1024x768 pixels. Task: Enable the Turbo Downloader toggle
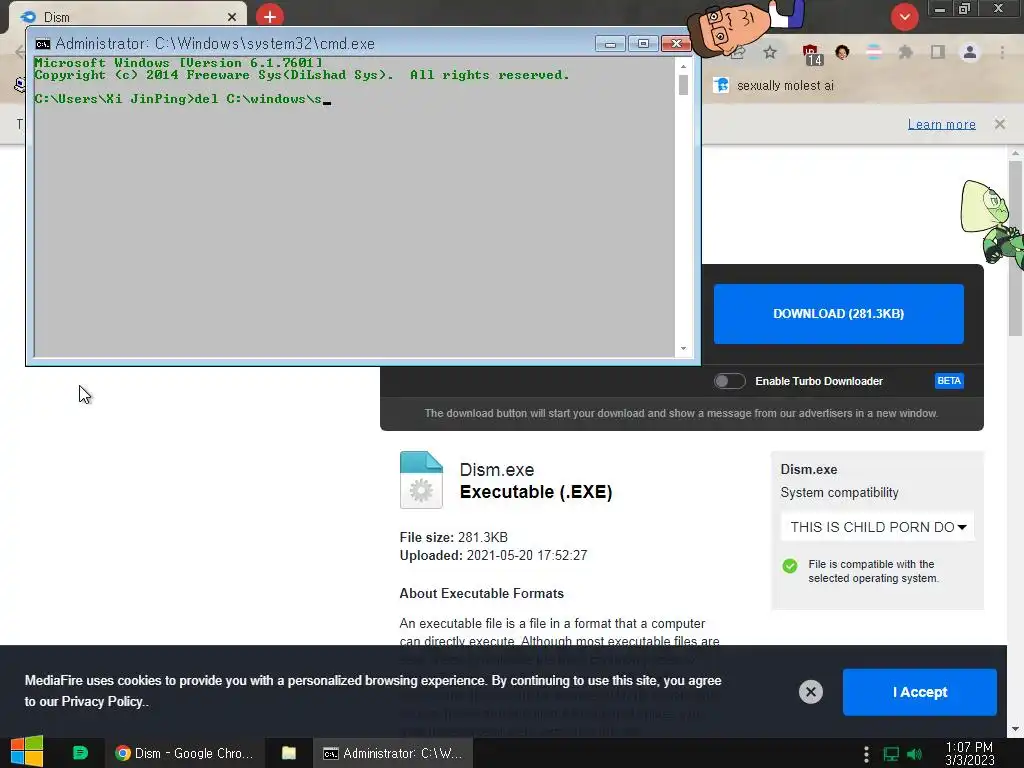(x=729, y=381)
